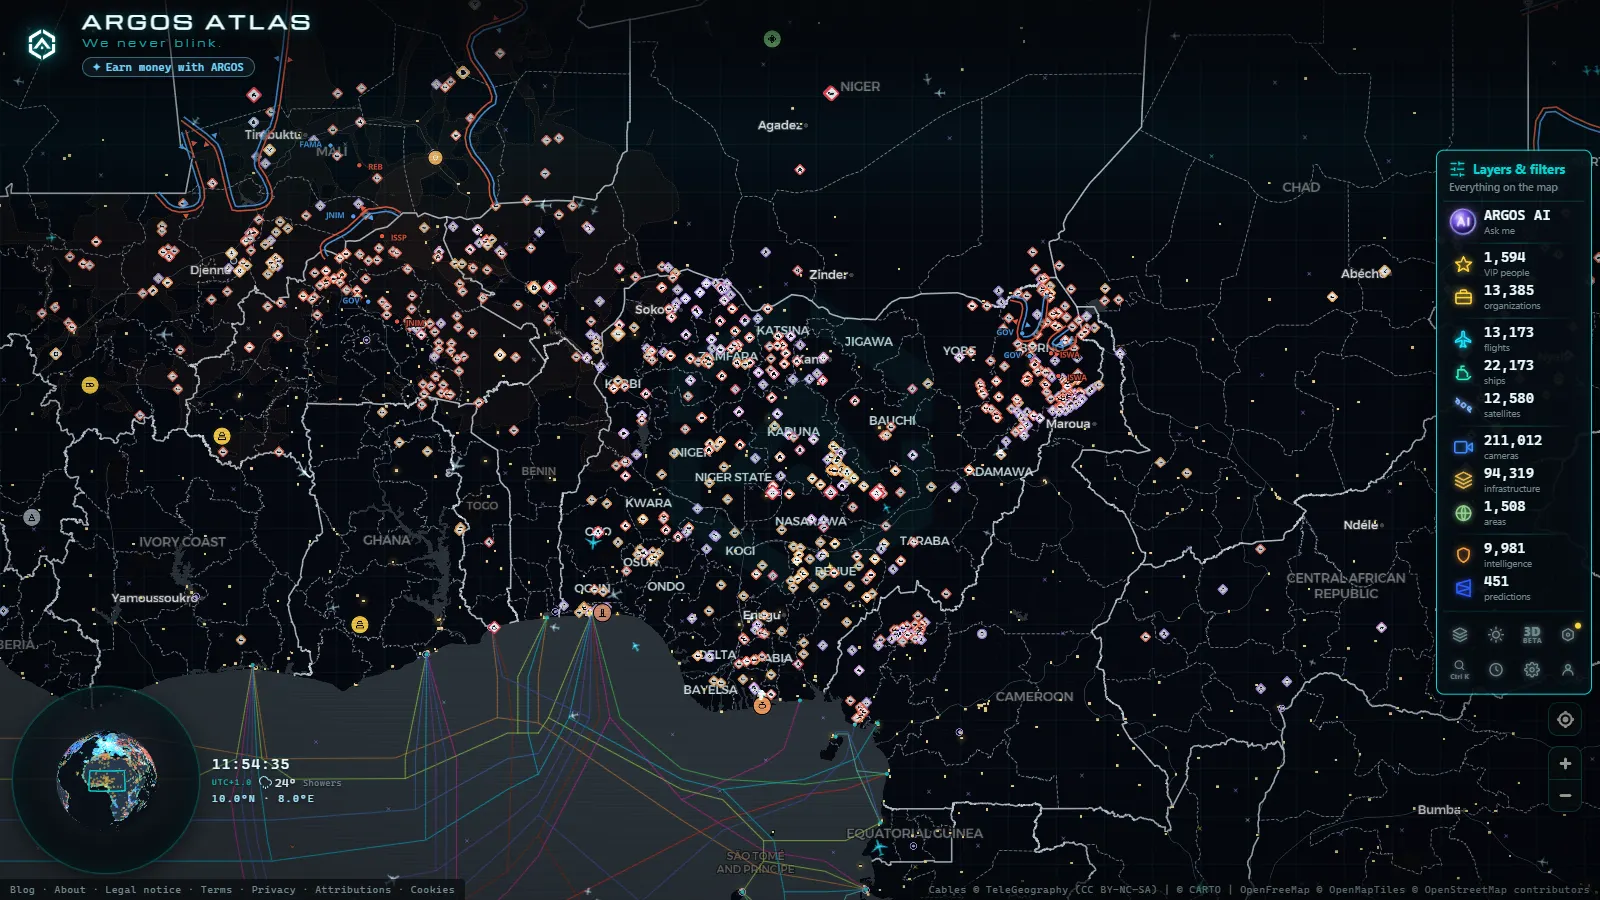The height and width of the screenshot is (900, 1600).
Task: Toggle the infrastructure layer icon
Action: point(1463,480)
